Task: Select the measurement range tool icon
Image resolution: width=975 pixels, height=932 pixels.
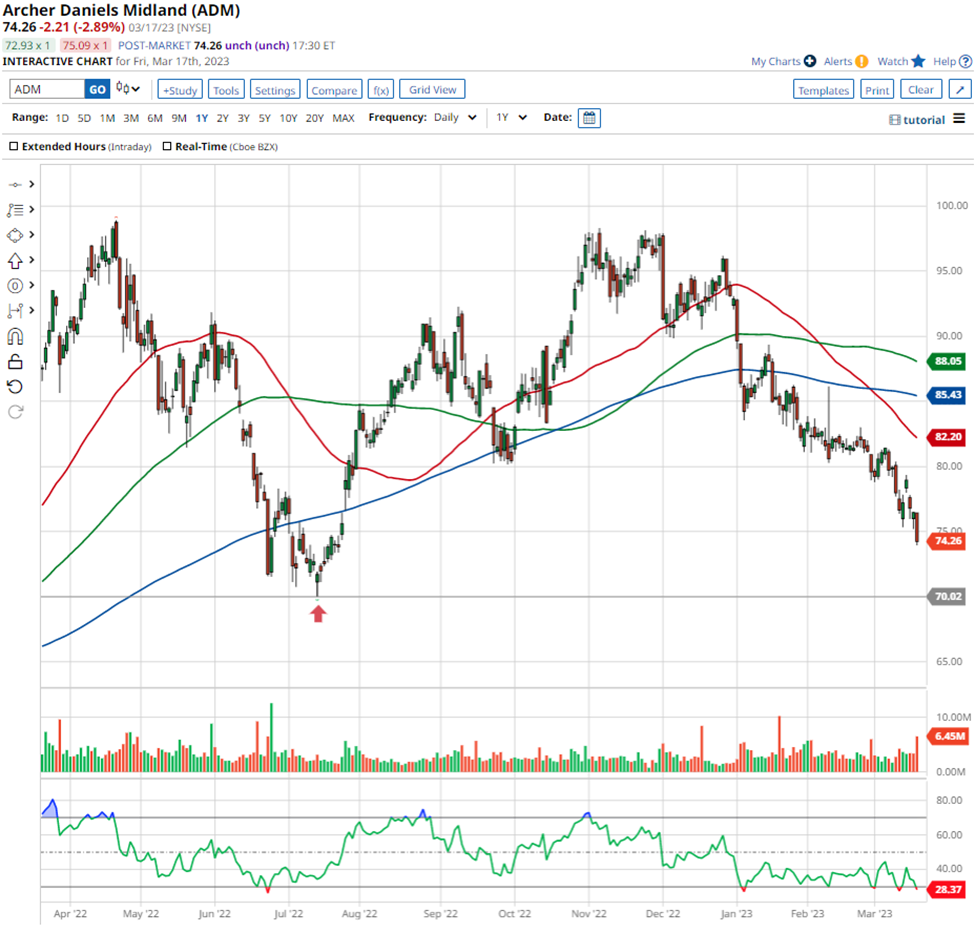Action: pos(15,310)
